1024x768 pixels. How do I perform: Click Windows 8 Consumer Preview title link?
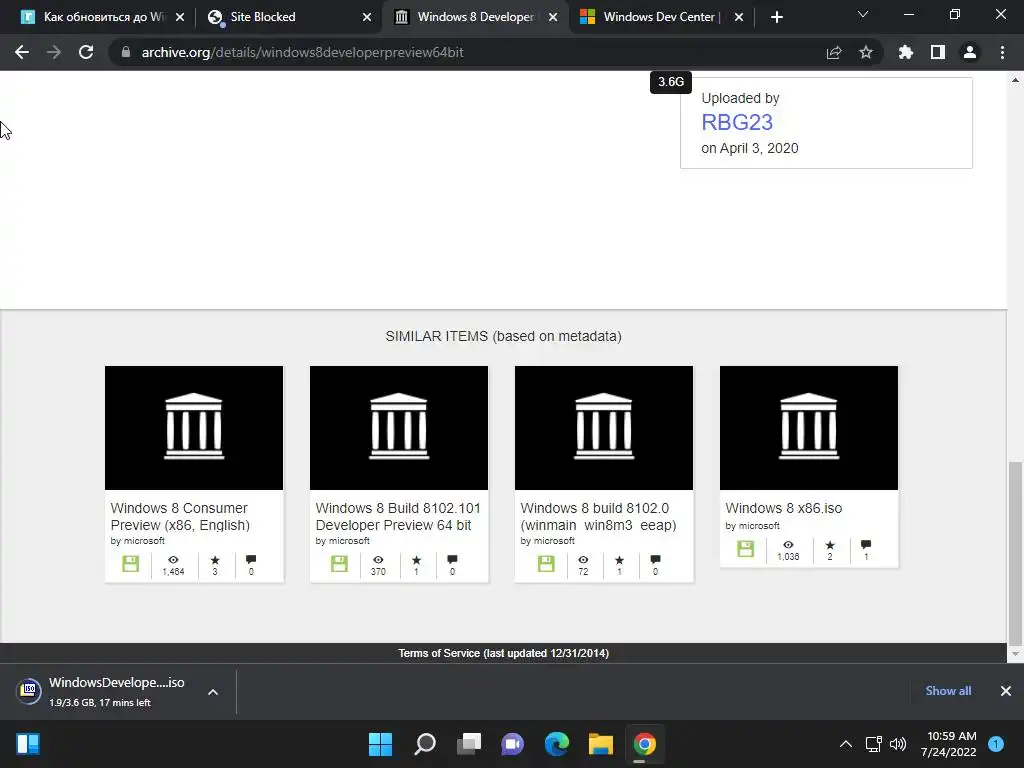tap(180, 517)
